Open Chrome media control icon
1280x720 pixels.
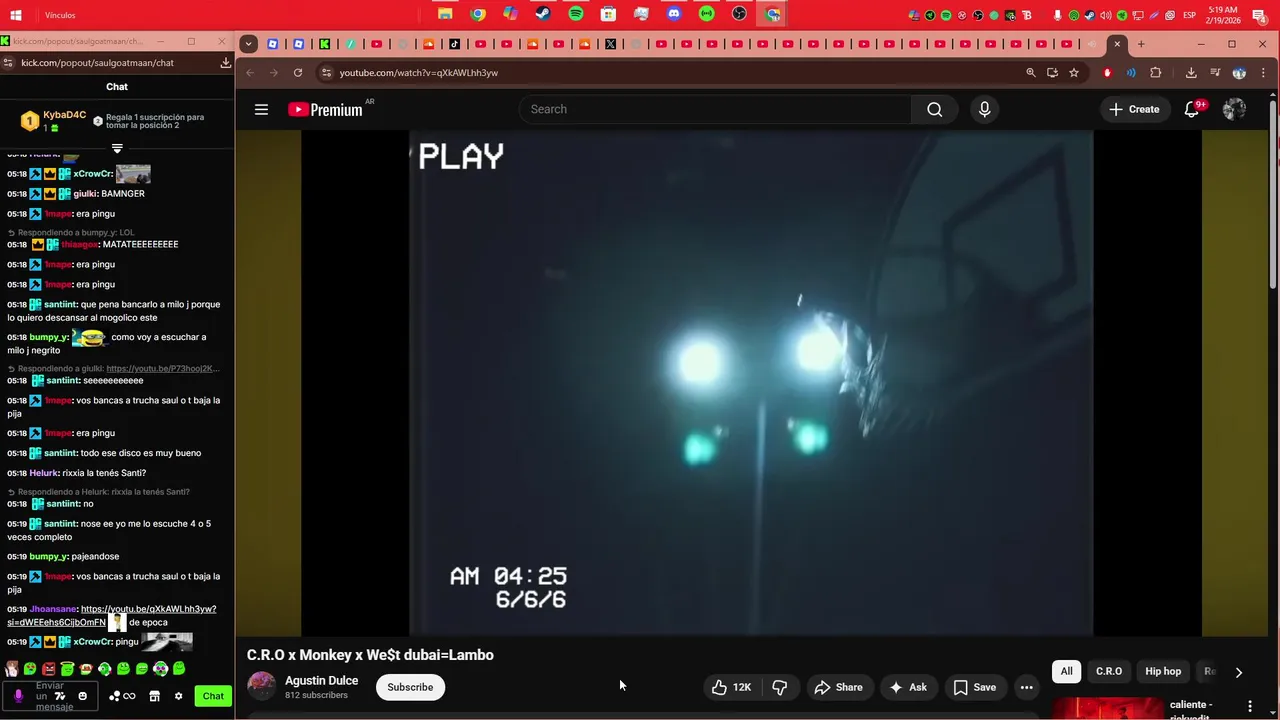click(x=1215, y=72)
